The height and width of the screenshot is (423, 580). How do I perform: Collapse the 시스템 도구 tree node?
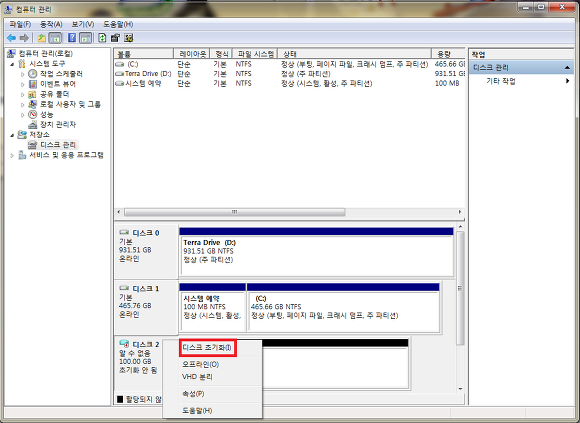(12, 64)
